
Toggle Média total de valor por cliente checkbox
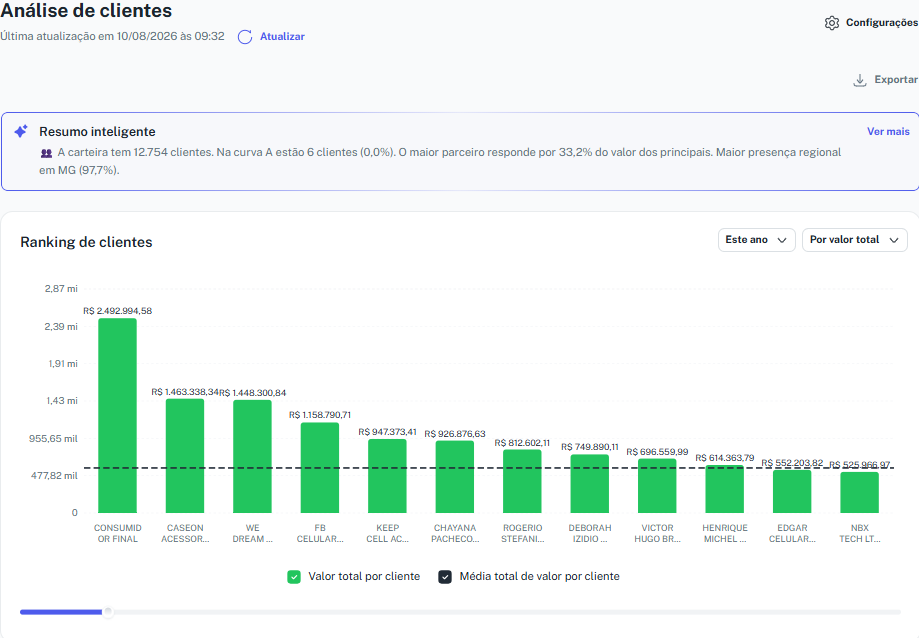pos(445,577)
